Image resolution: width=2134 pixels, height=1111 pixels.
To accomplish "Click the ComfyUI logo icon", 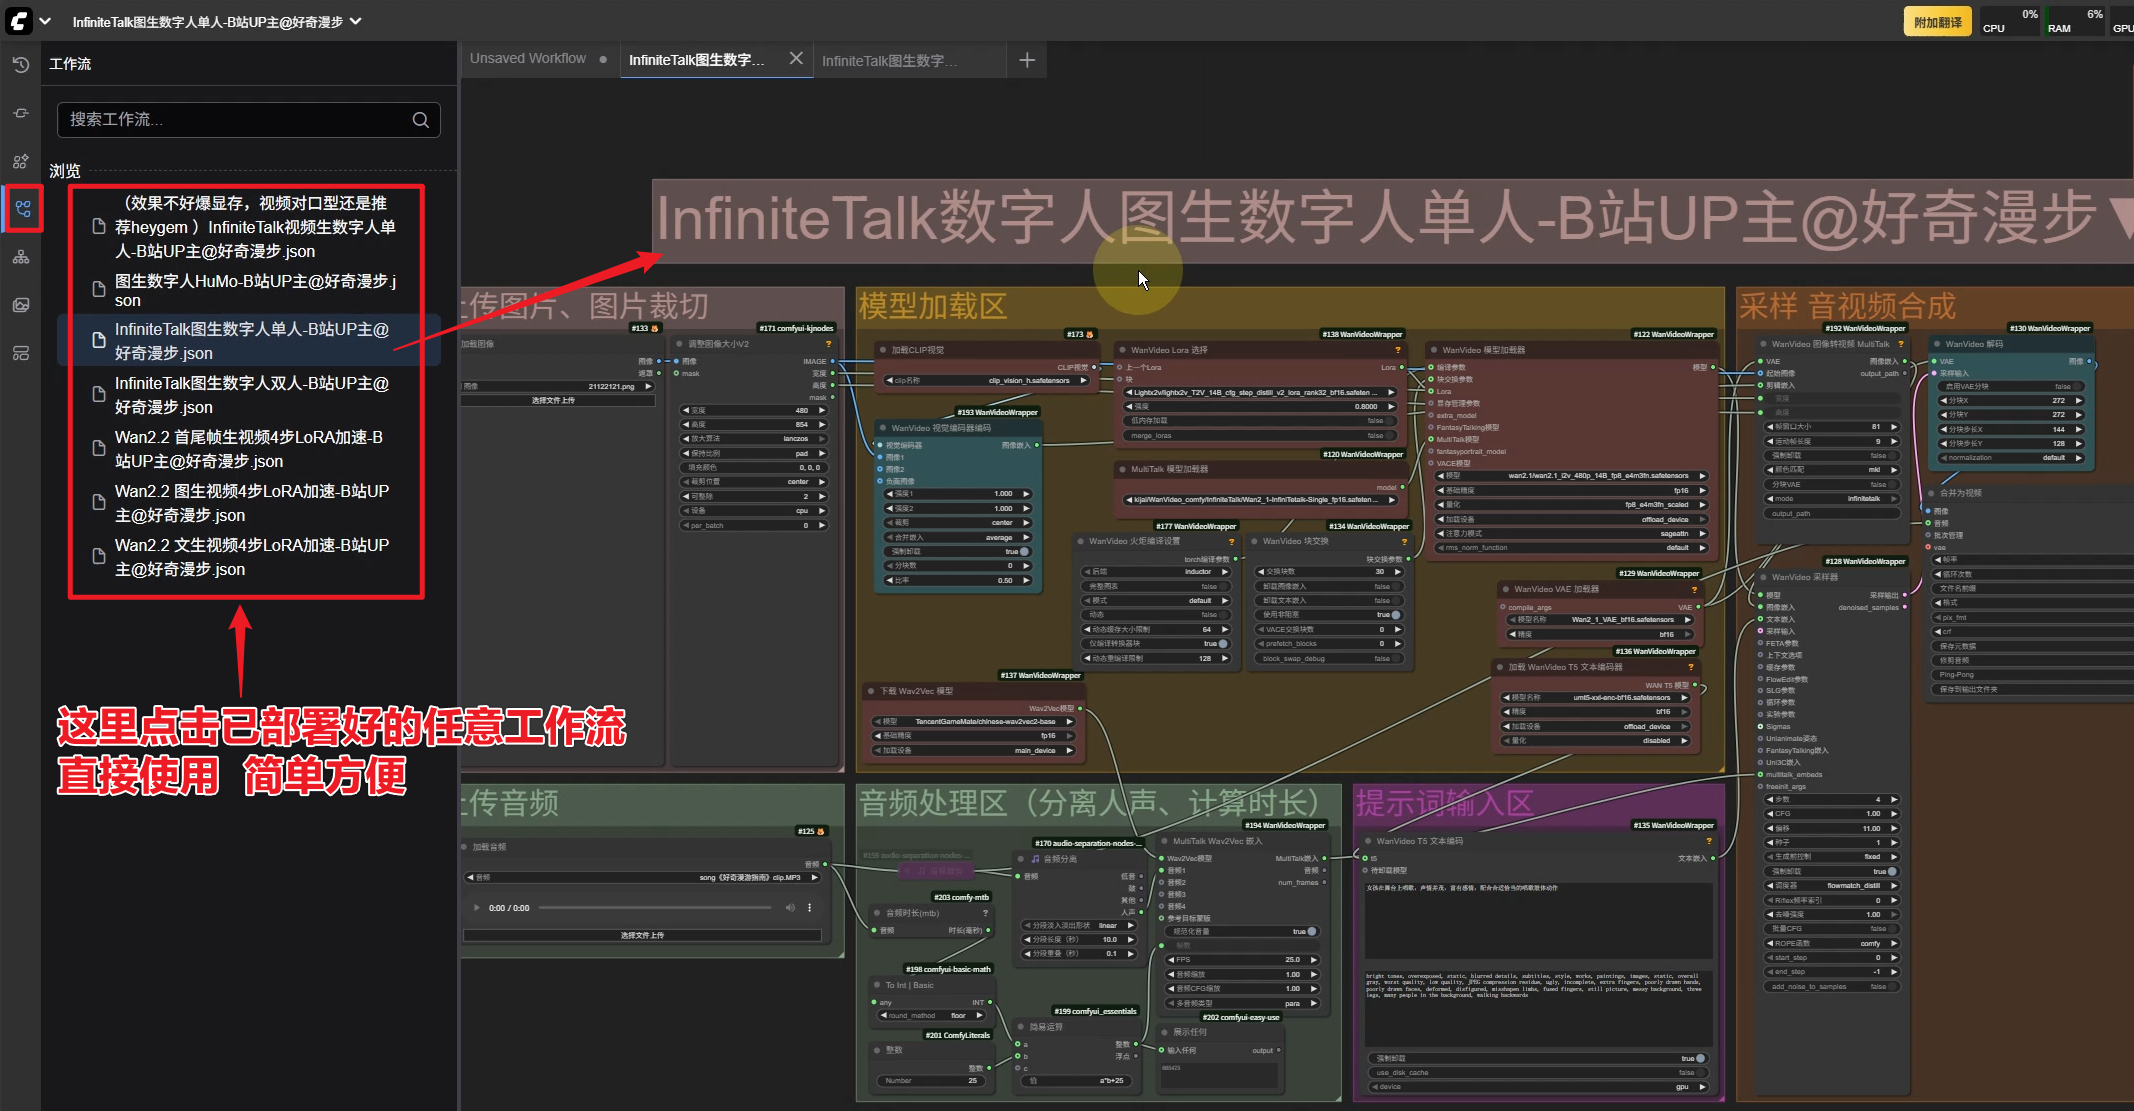I will click(18, 21).
